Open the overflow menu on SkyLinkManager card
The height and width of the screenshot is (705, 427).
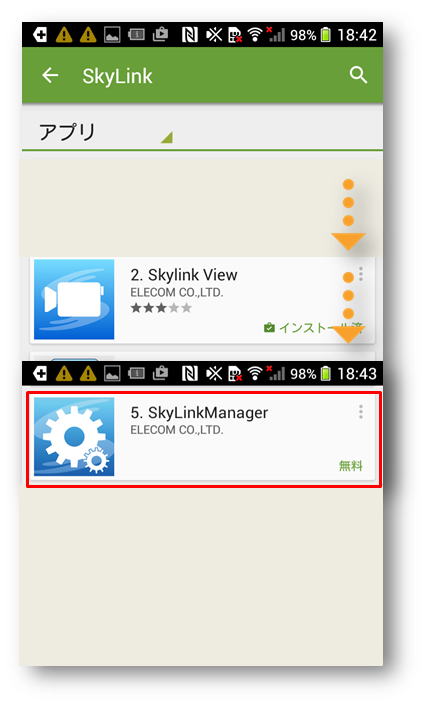361,411
